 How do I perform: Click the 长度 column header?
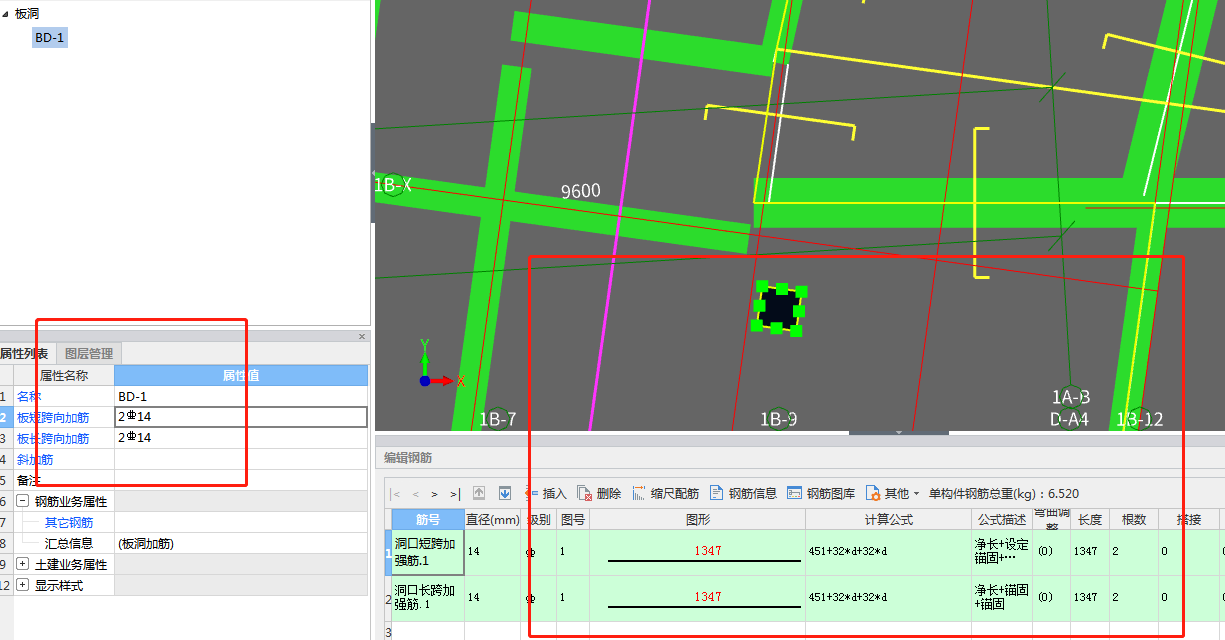click(1090, 519)
